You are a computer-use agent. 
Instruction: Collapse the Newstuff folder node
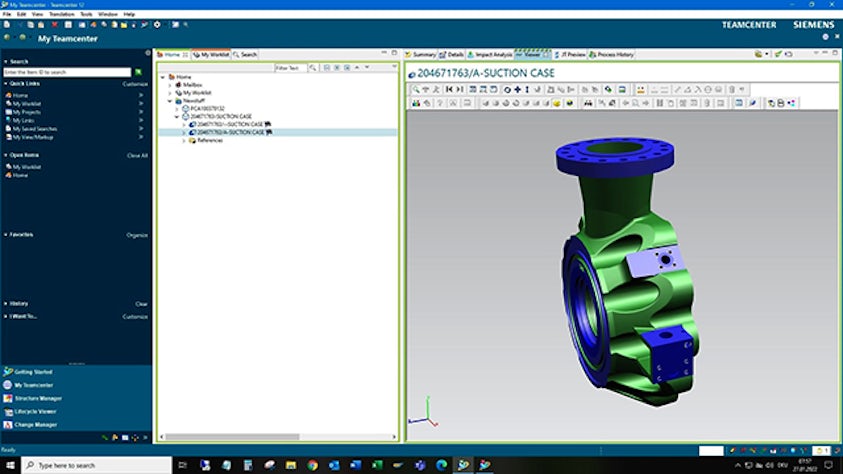click(170, 100)
